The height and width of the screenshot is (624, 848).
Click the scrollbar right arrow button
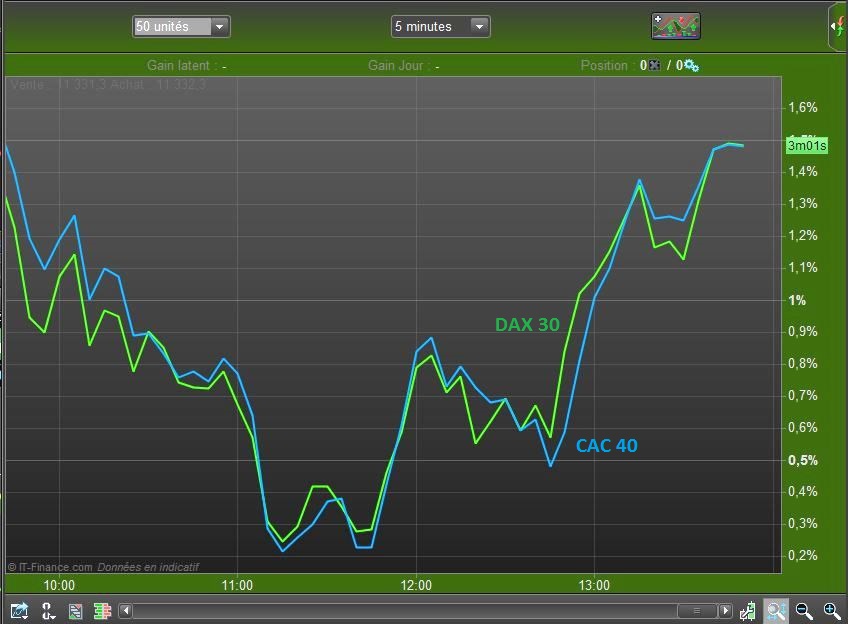tap(725, 611)
